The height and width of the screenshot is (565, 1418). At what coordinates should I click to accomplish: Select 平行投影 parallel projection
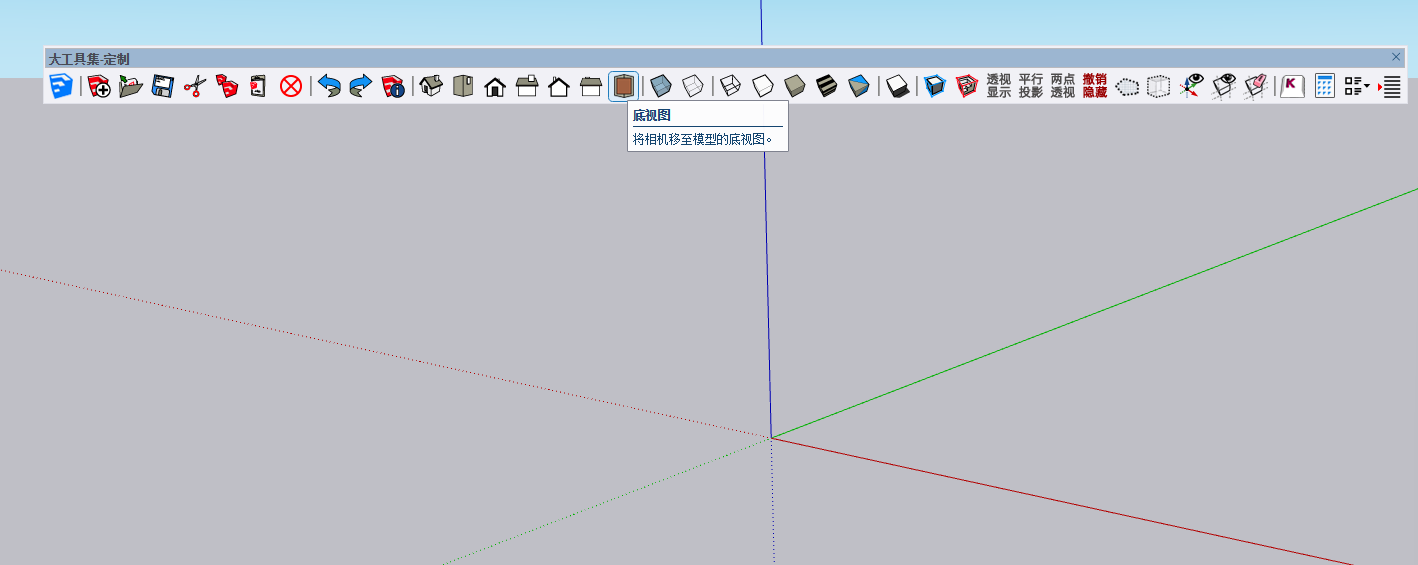click(x=1030, y=86)
